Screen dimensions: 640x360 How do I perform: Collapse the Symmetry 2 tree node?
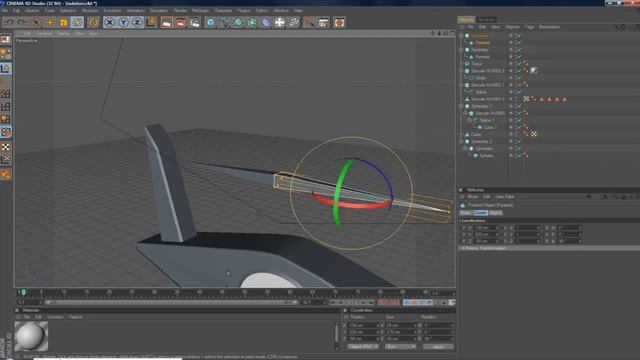click(461, 142)
